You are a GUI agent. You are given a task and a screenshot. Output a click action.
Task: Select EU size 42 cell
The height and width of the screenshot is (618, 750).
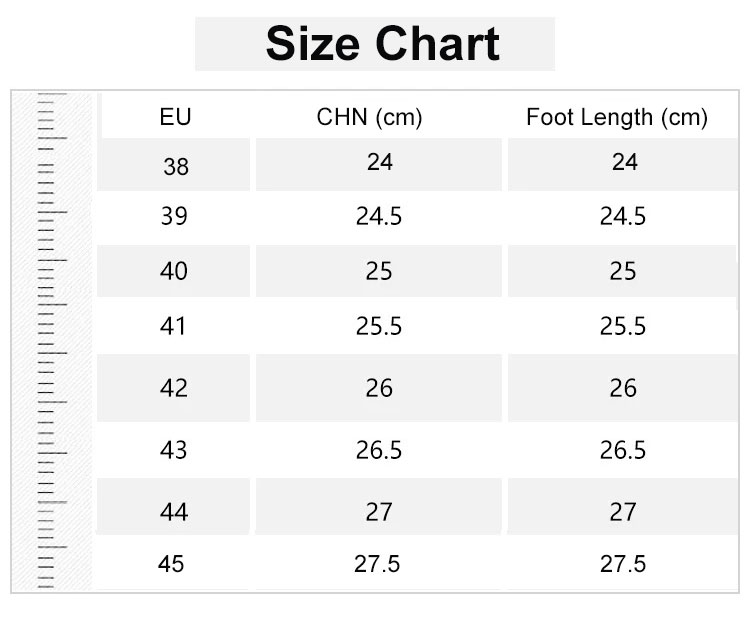pyautogui.click(x=174, y=388)
